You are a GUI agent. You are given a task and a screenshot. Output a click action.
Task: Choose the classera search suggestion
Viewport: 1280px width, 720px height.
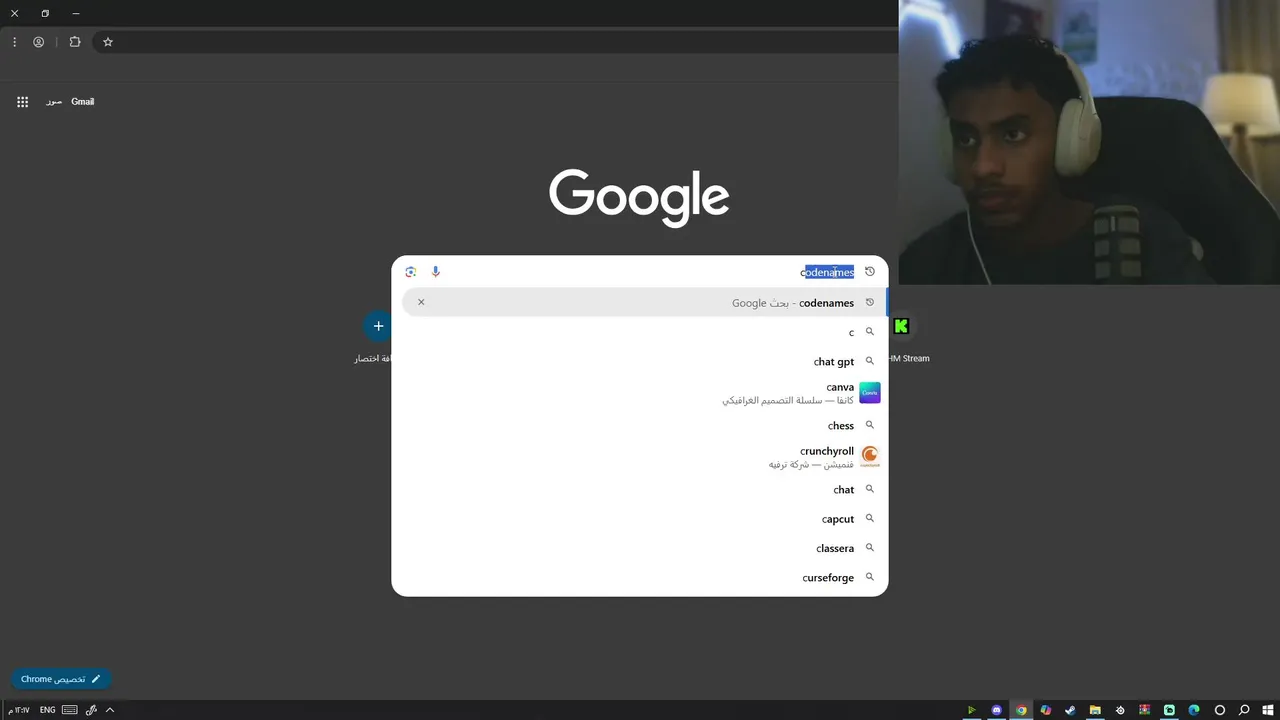pos(640,548)
